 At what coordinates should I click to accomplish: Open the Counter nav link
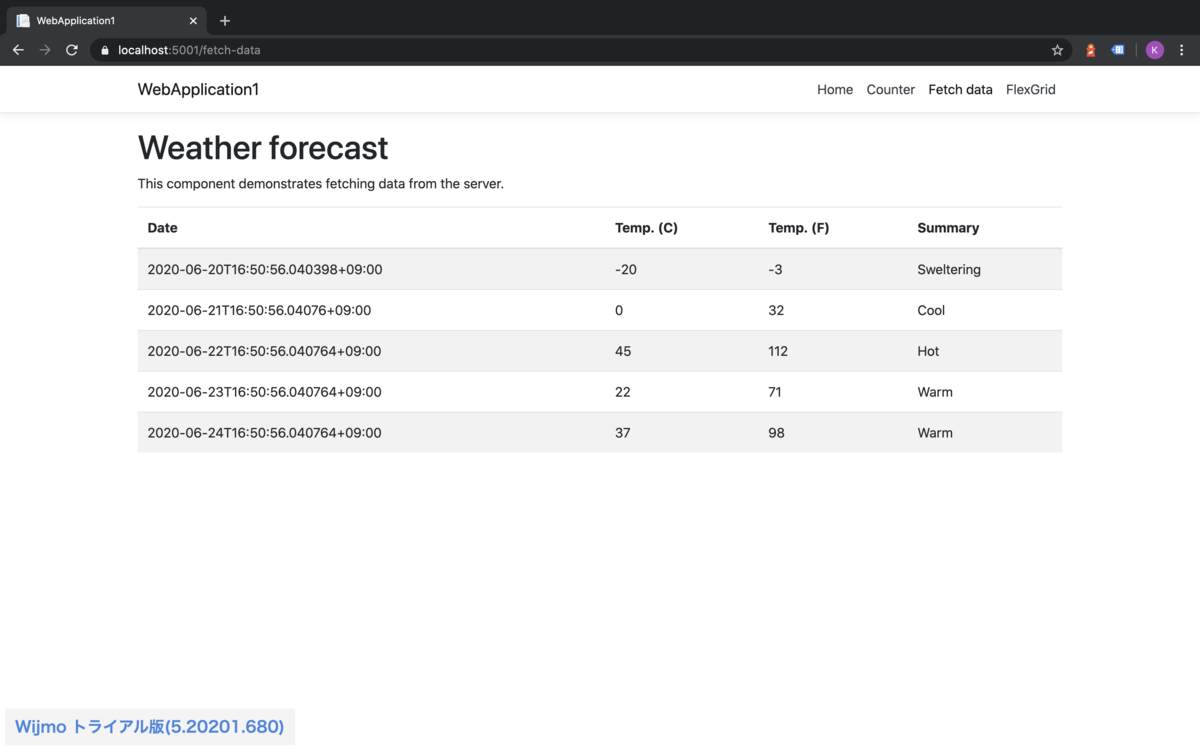pyautogui.click(x=891, y=89)
